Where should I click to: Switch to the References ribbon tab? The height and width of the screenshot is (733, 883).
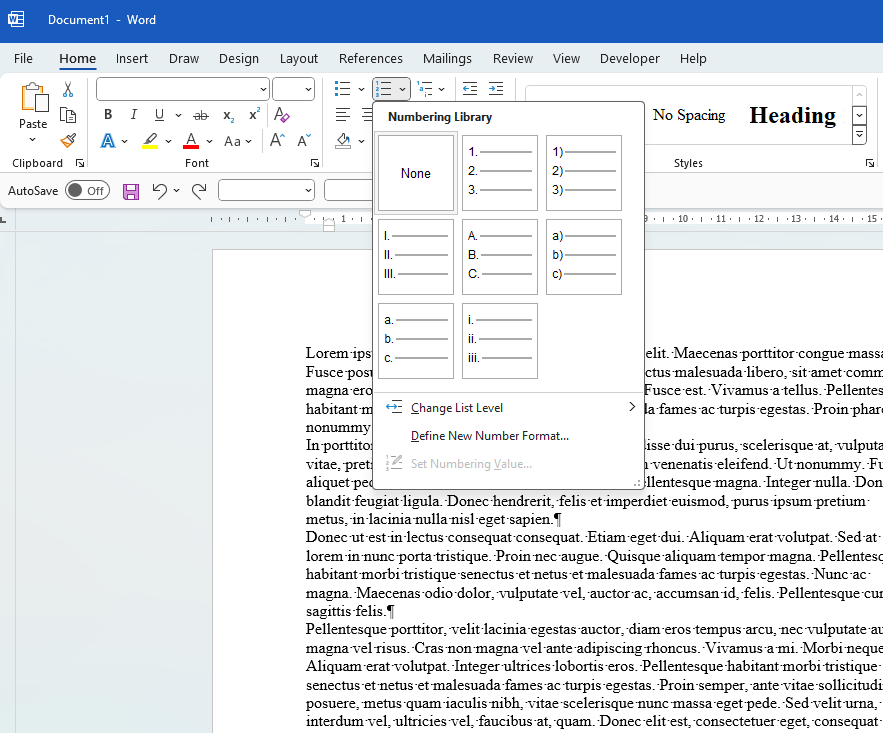[370, 58]
